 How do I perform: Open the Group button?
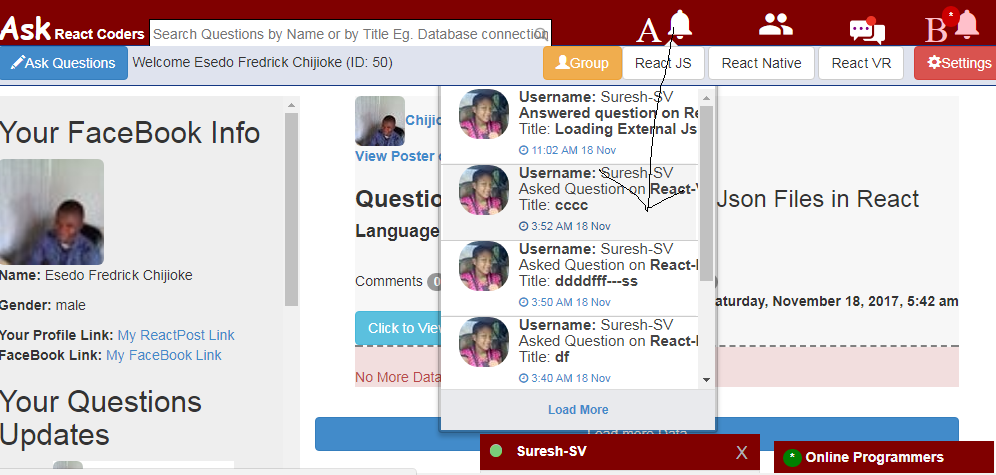(x=582, y=63)
